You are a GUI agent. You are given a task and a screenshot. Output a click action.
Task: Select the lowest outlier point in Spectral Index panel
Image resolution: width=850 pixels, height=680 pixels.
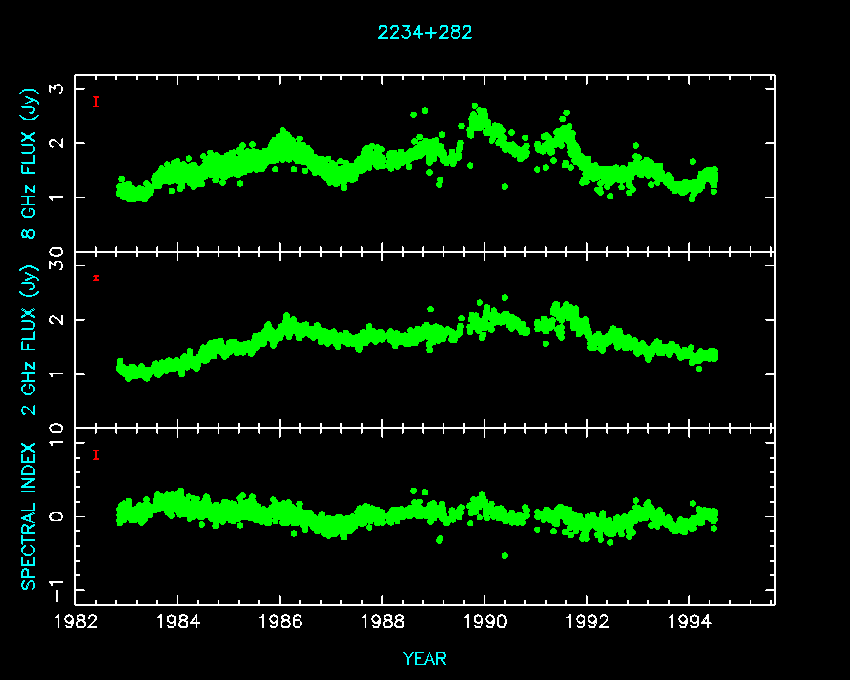pos(504,555)
